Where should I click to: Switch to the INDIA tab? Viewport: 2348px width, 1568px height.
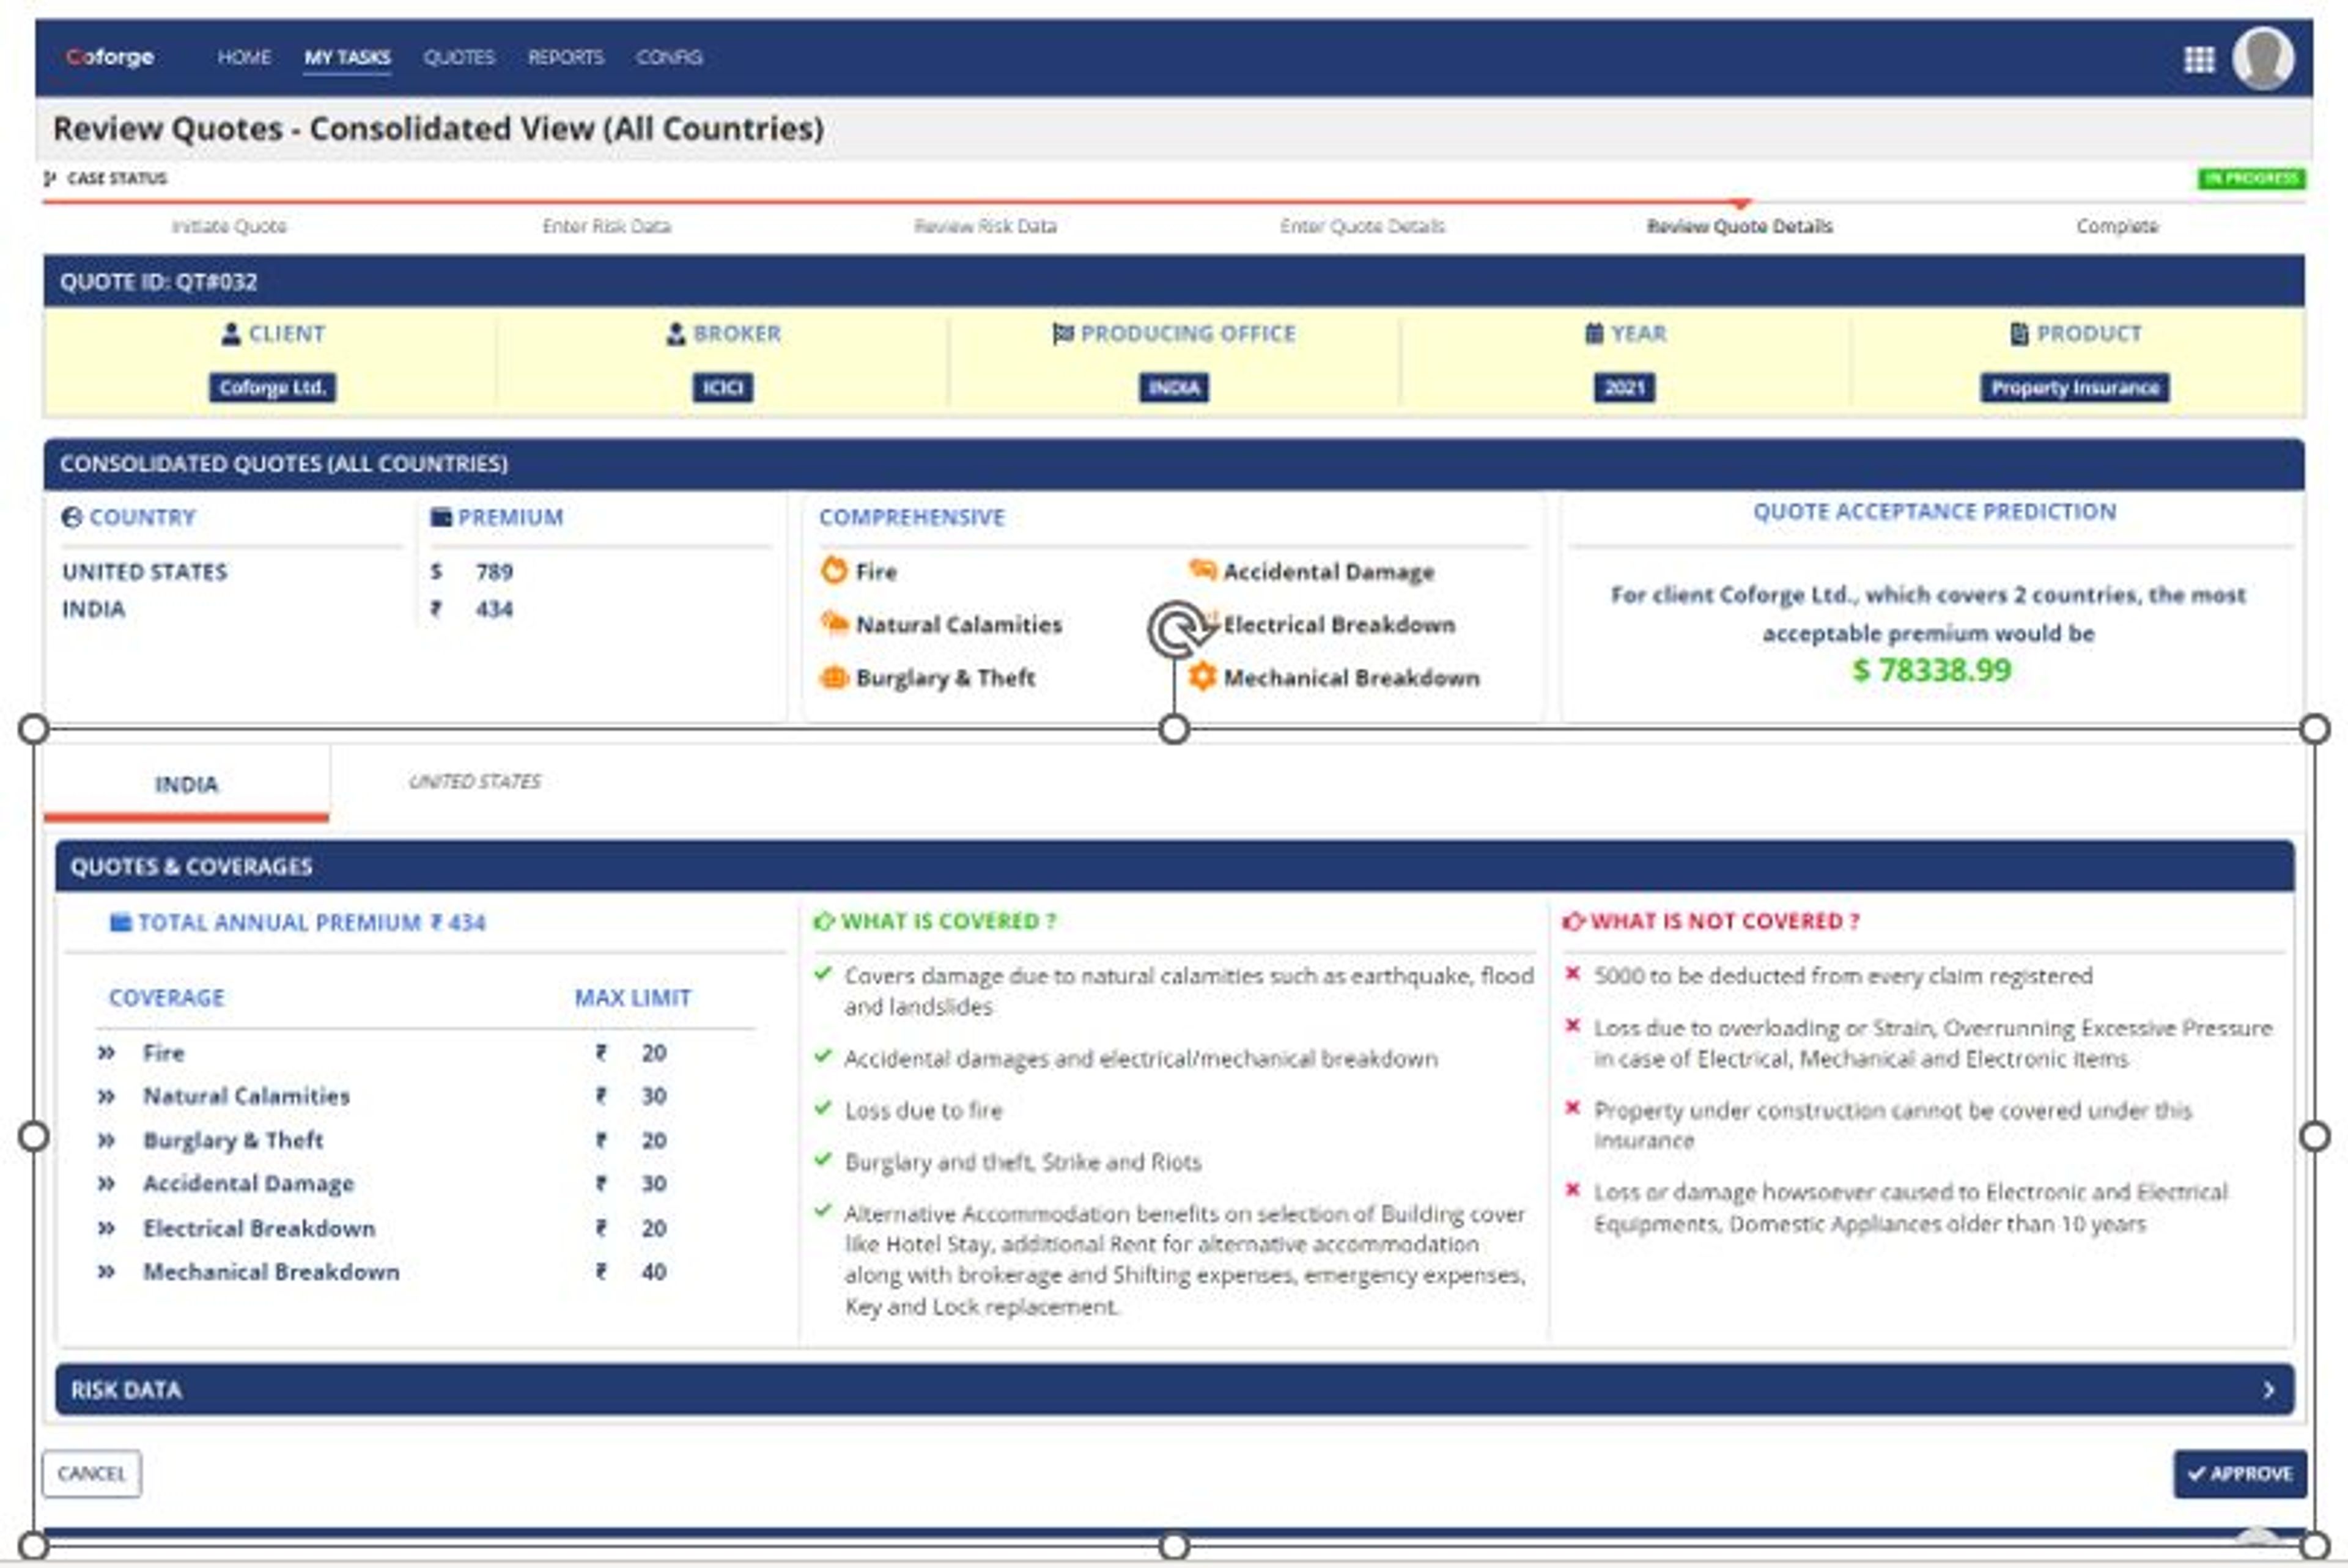186,784
